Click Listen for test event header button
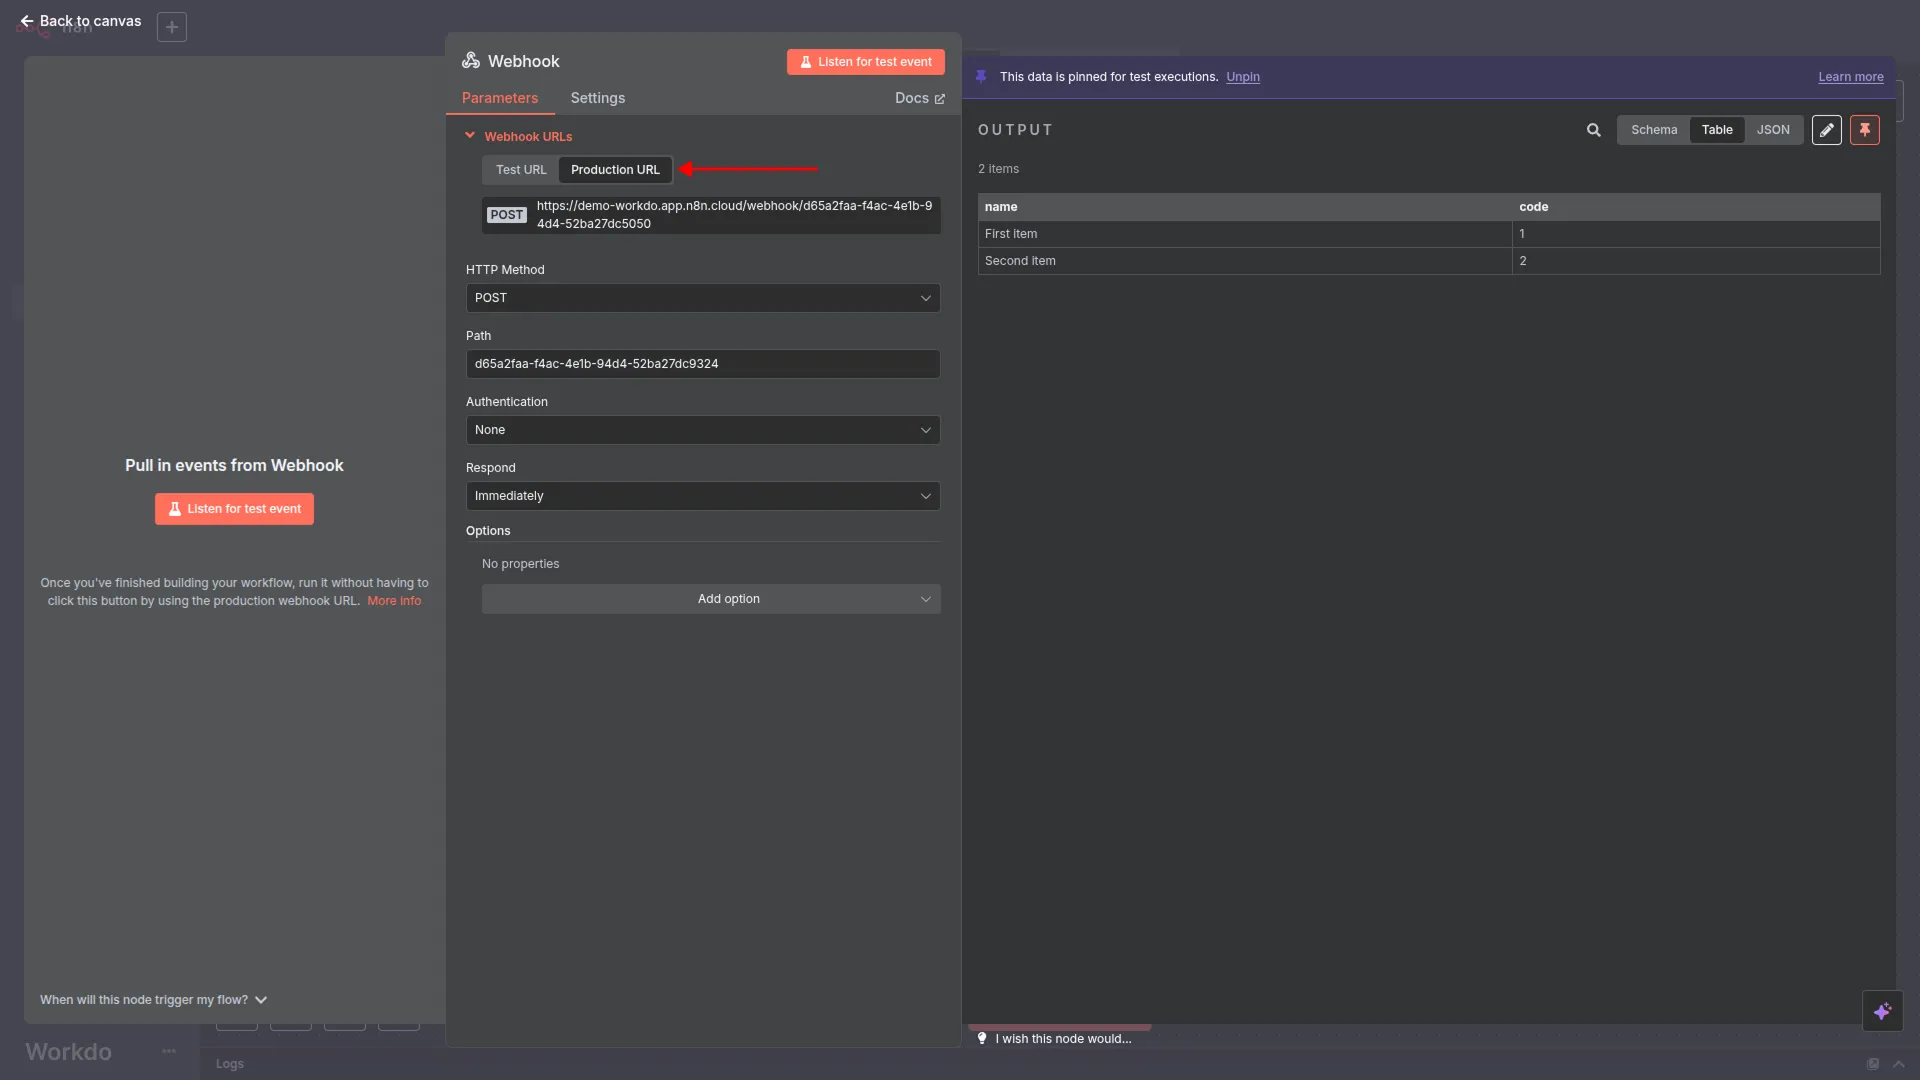The height and width of the screenshot is (1080, 1920). (865, 62)
